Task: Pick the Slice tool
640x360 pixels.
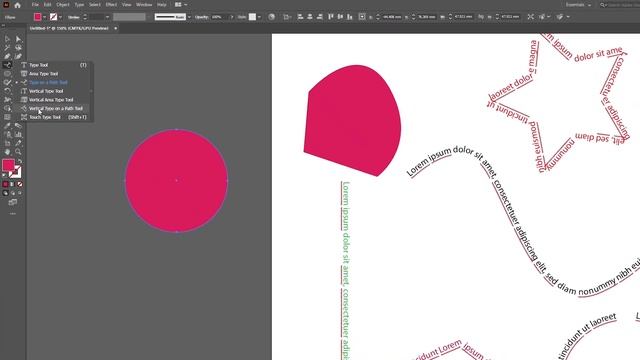Action: coord(18,143)
